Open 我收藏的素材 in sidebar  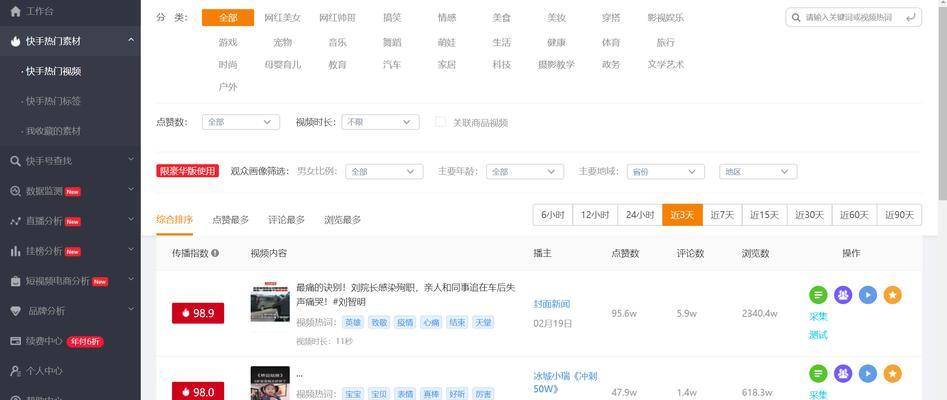click(x=53, y=131)
